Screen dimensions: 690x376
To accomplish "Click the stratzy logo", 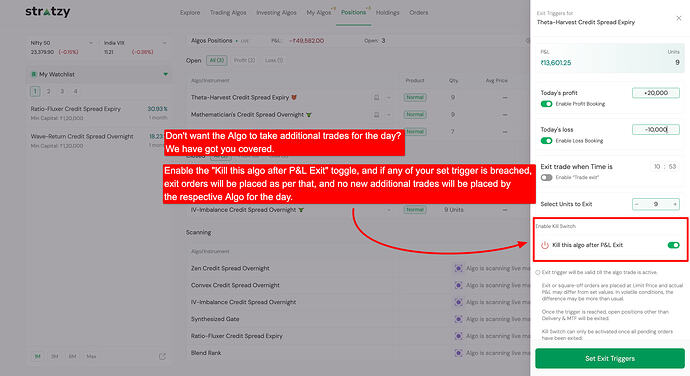I will [x=48, y=12].
